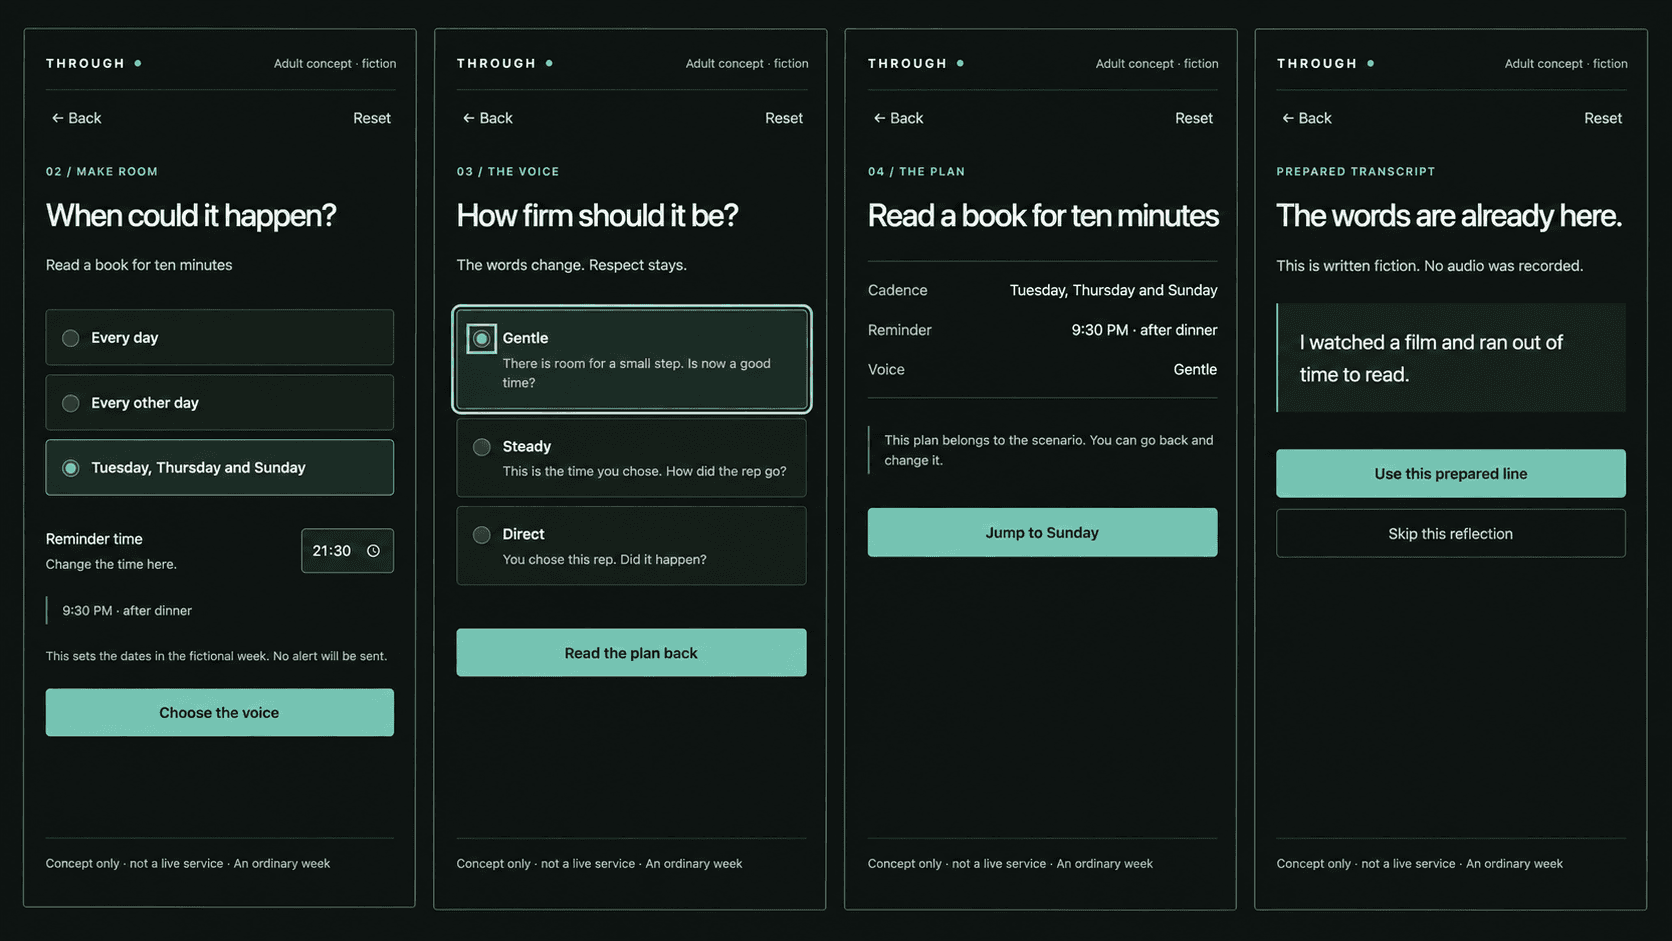Go Back from Prepared Transcript screen
The height and width of the screenshot is (941, 1672).
click(1306, 118)
